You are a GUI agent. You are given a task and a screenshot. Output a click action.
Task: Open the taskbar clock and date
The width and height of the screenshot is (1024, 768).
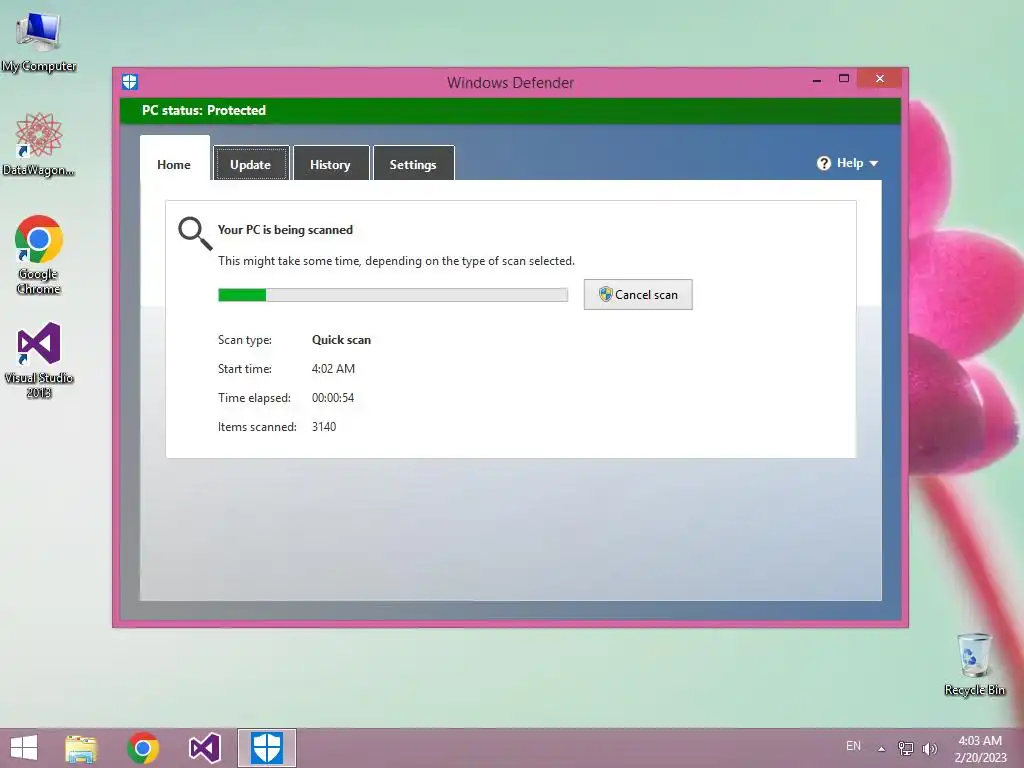tap(980, 749)
